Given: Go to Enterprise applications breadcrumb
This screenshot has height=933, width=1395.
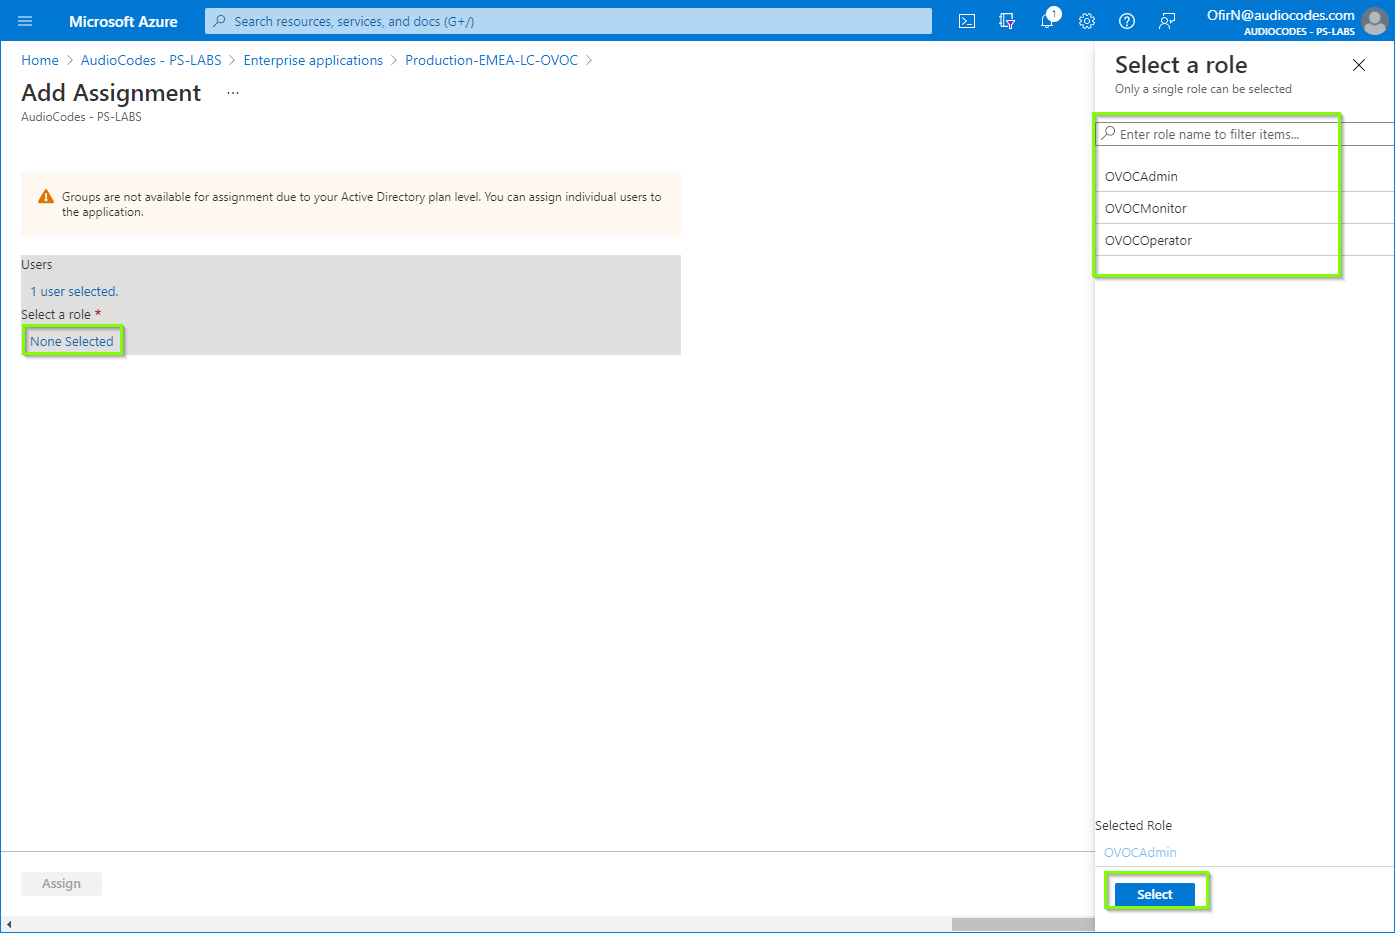Looking at the screenshot, I should click(x=313, y=60).
